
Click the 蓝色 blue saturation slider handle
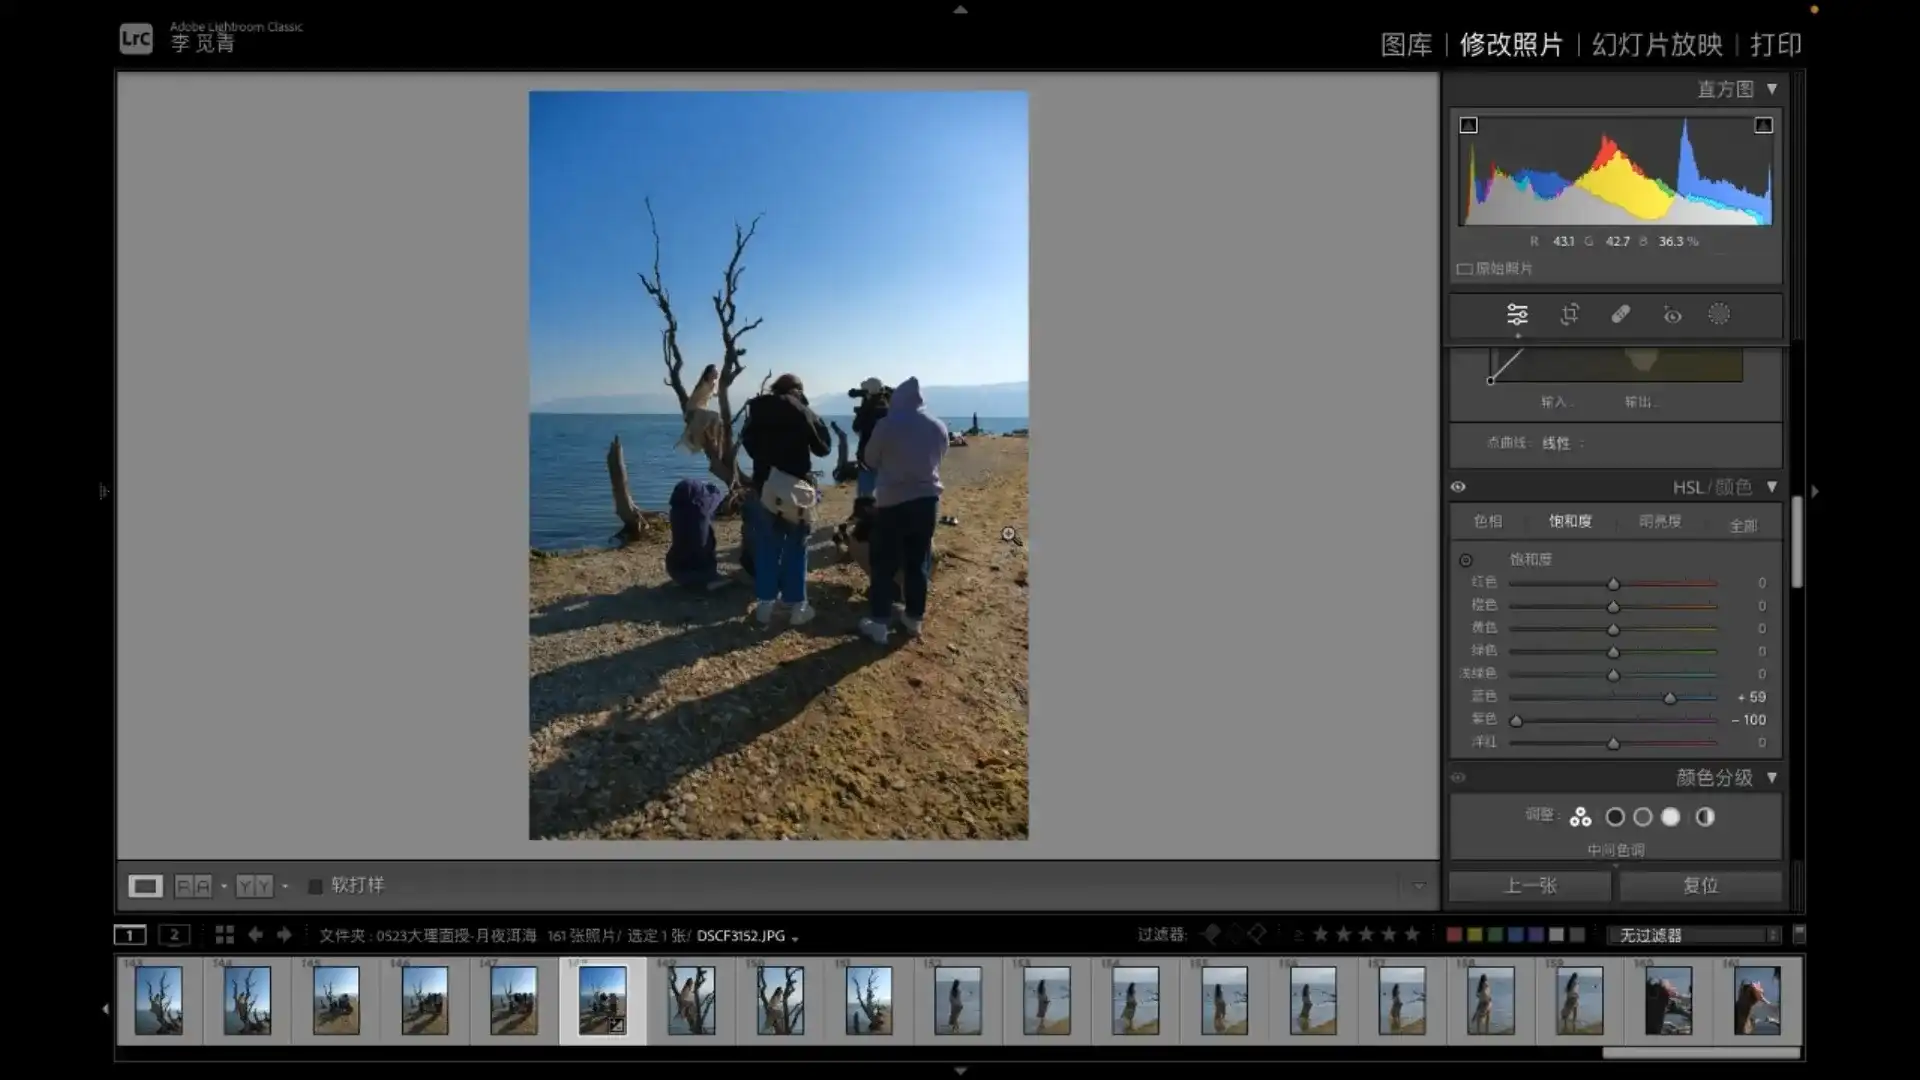(x=1669, y=698)
